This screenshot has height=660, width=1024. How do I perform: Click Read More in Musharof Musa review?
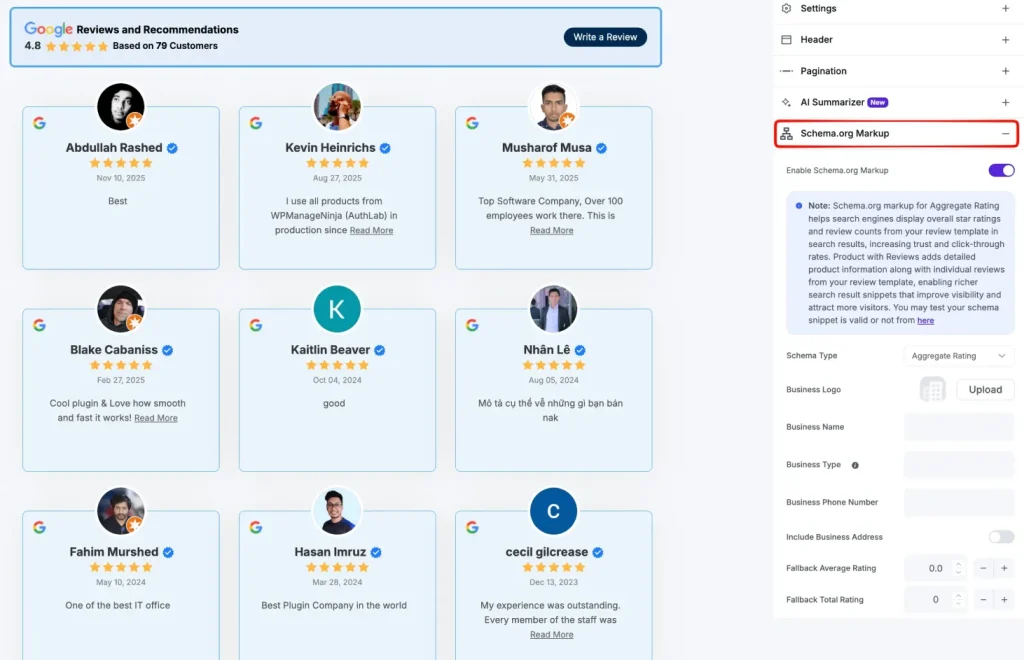pos(551,230)
